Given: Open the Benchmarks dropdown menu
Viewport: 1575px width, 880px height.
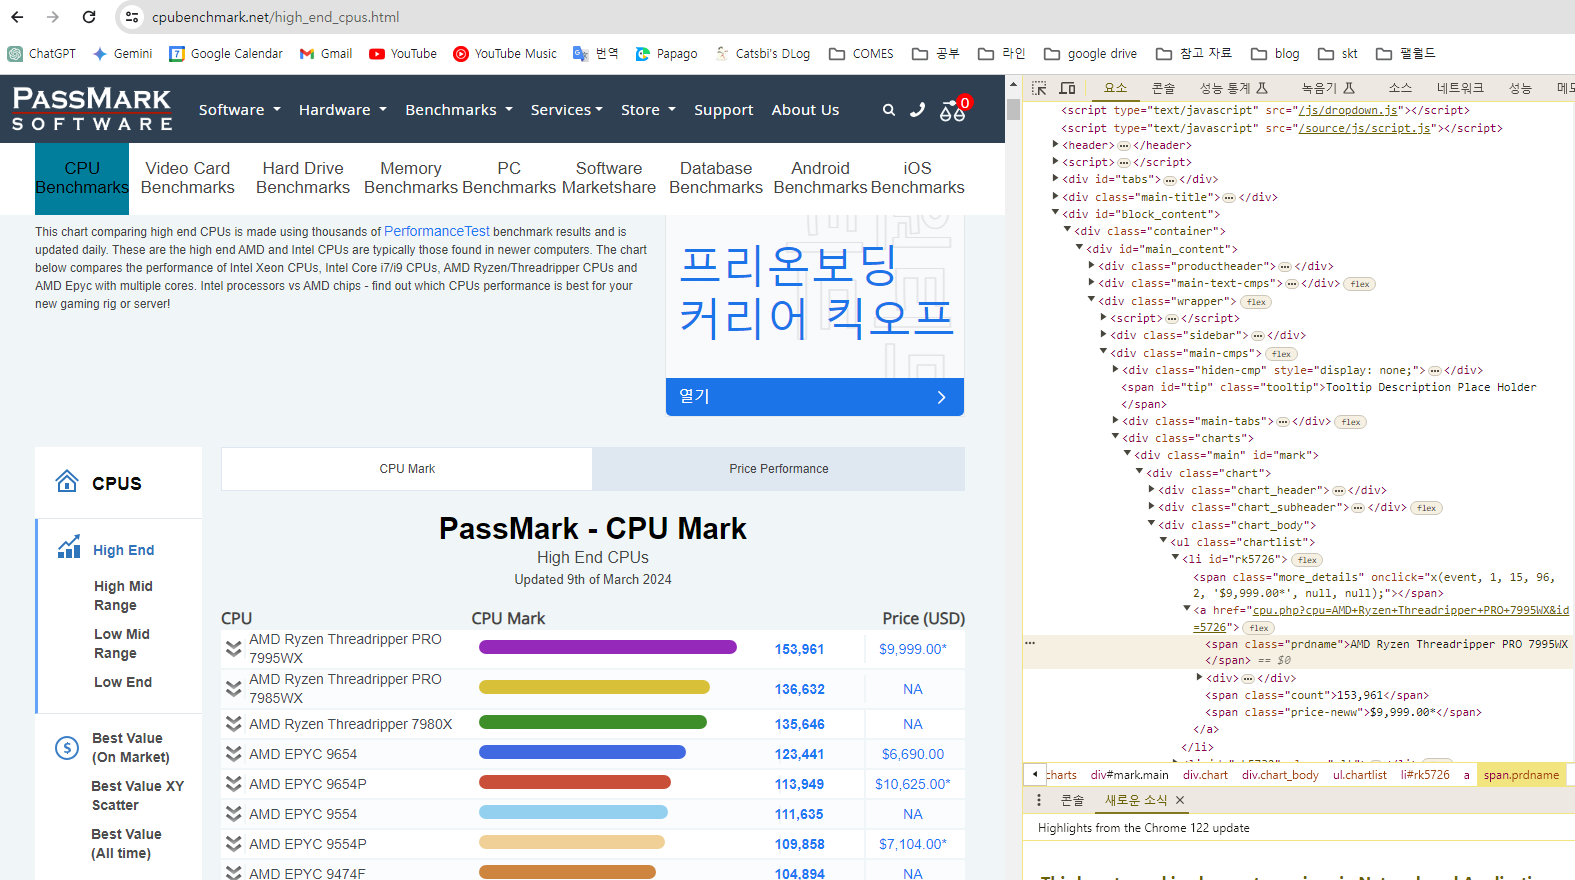Looking at the screenshot, I should (458, 110).
